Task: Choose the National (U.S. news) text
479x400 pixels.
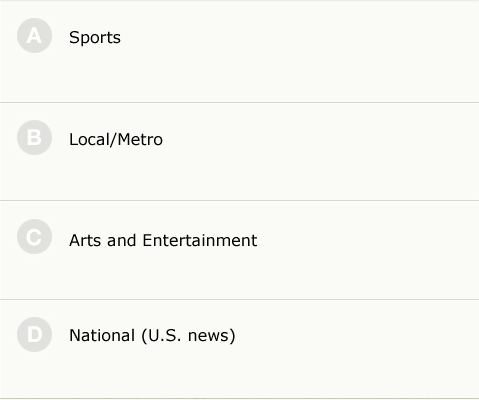Action: 152,335
